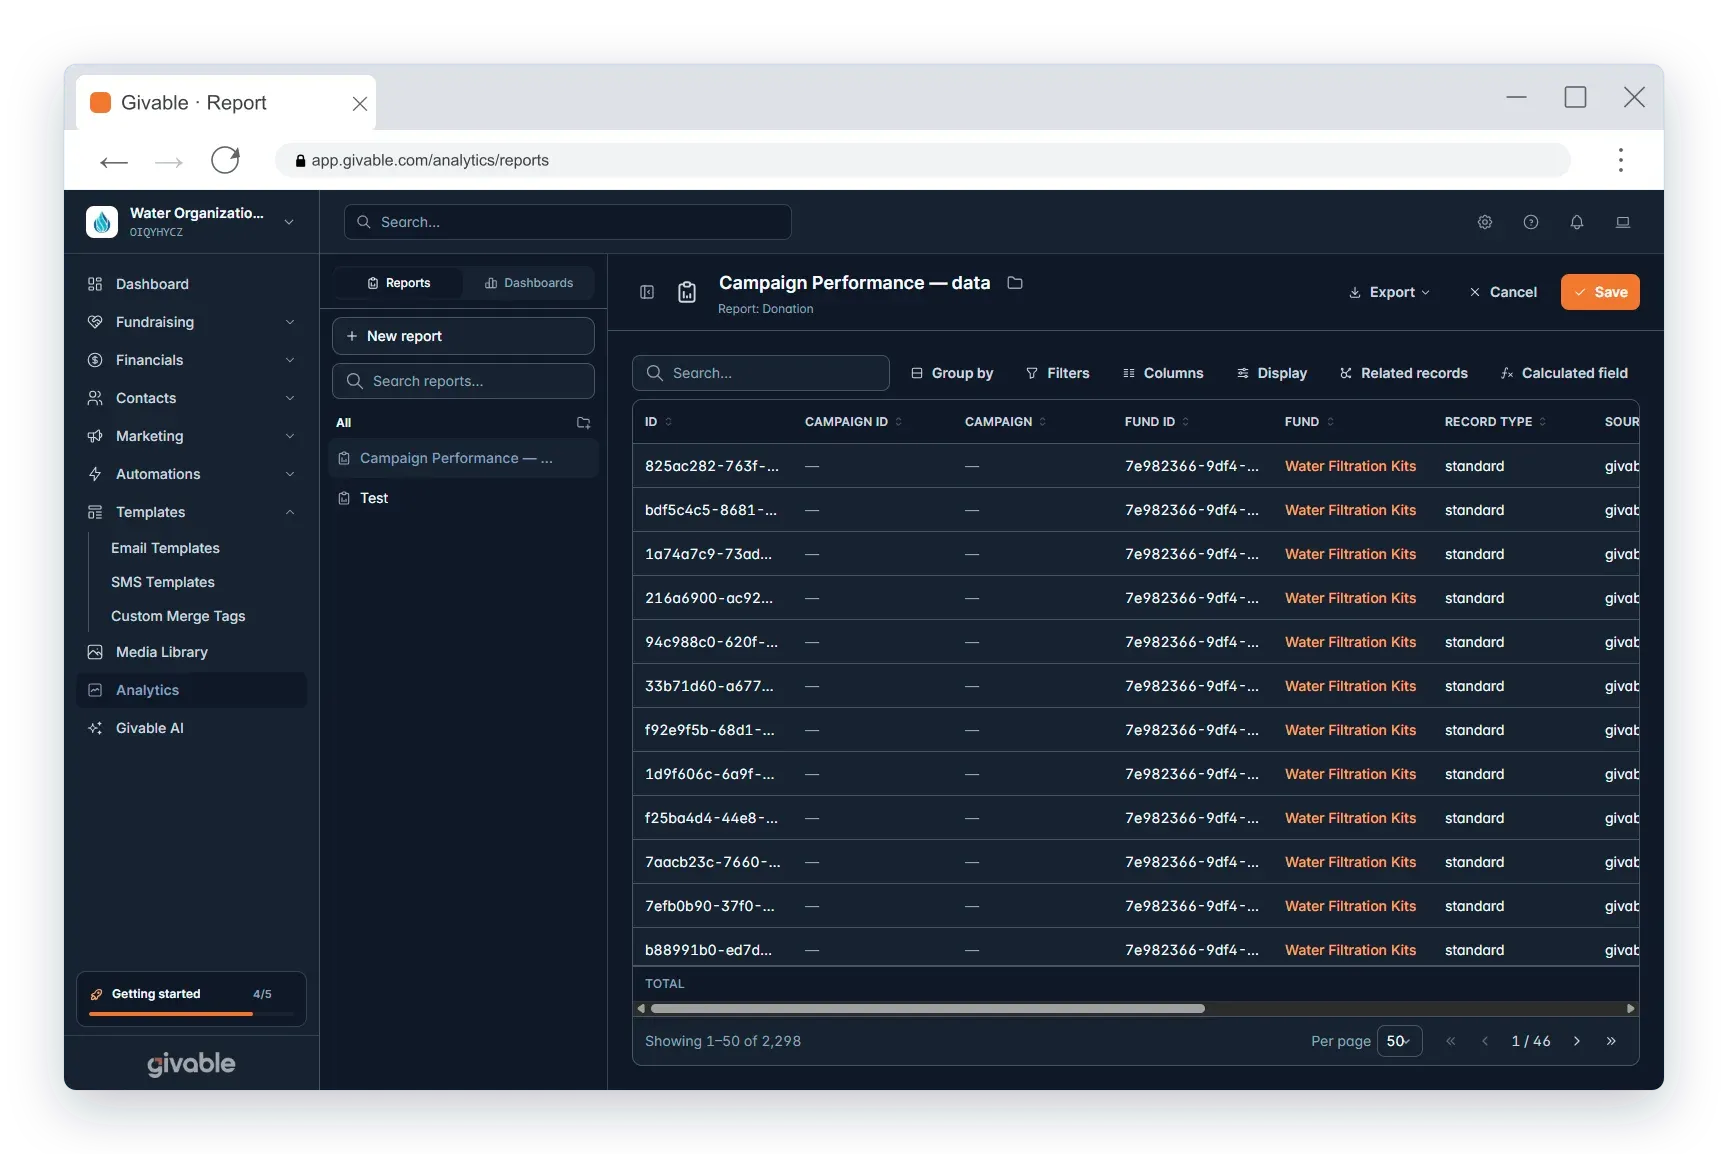Open the help question mark icon
1728x1154 pixels.
(1531, 222)
